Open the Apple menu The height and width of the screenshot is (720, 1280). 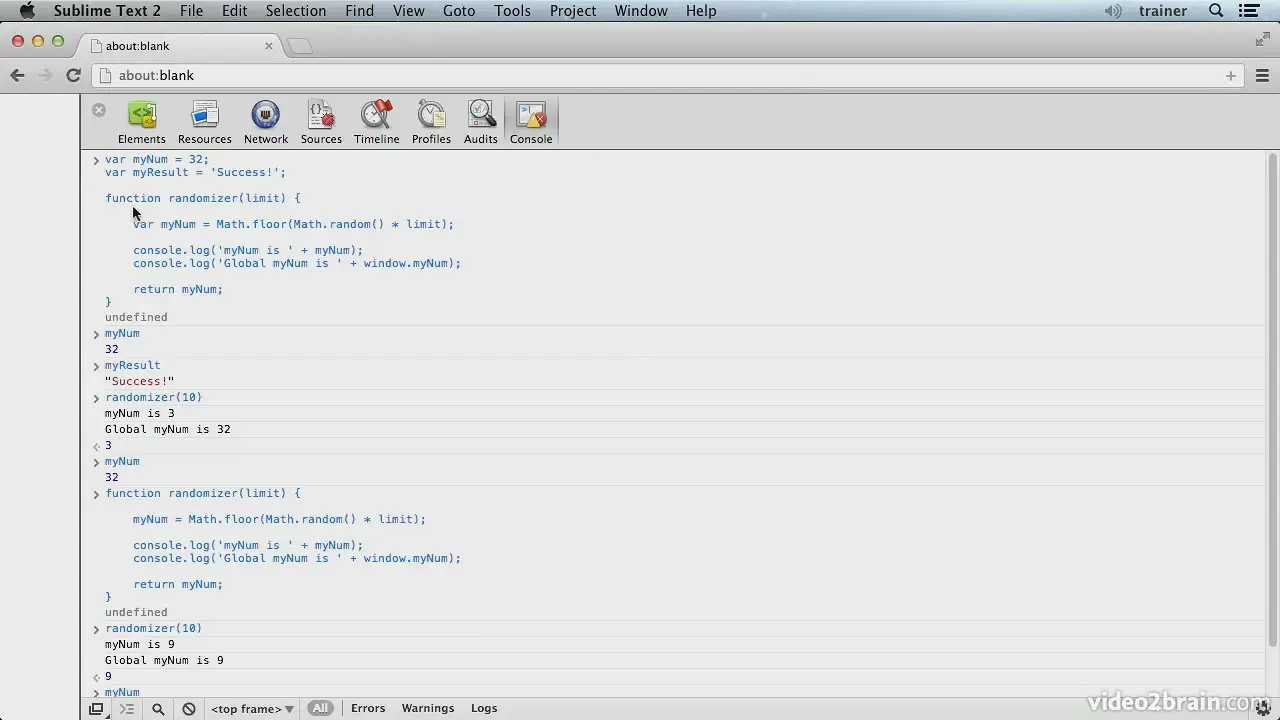click(27, 11)
